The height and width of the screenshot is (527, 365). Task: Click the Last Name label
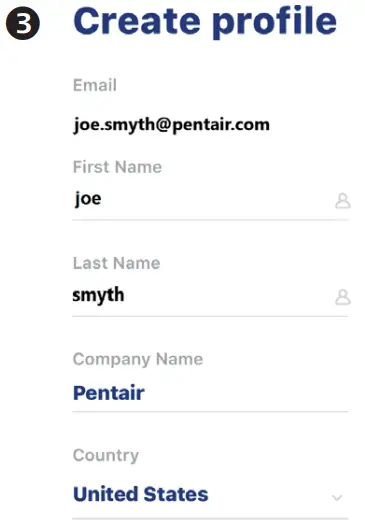pos(116,263)
